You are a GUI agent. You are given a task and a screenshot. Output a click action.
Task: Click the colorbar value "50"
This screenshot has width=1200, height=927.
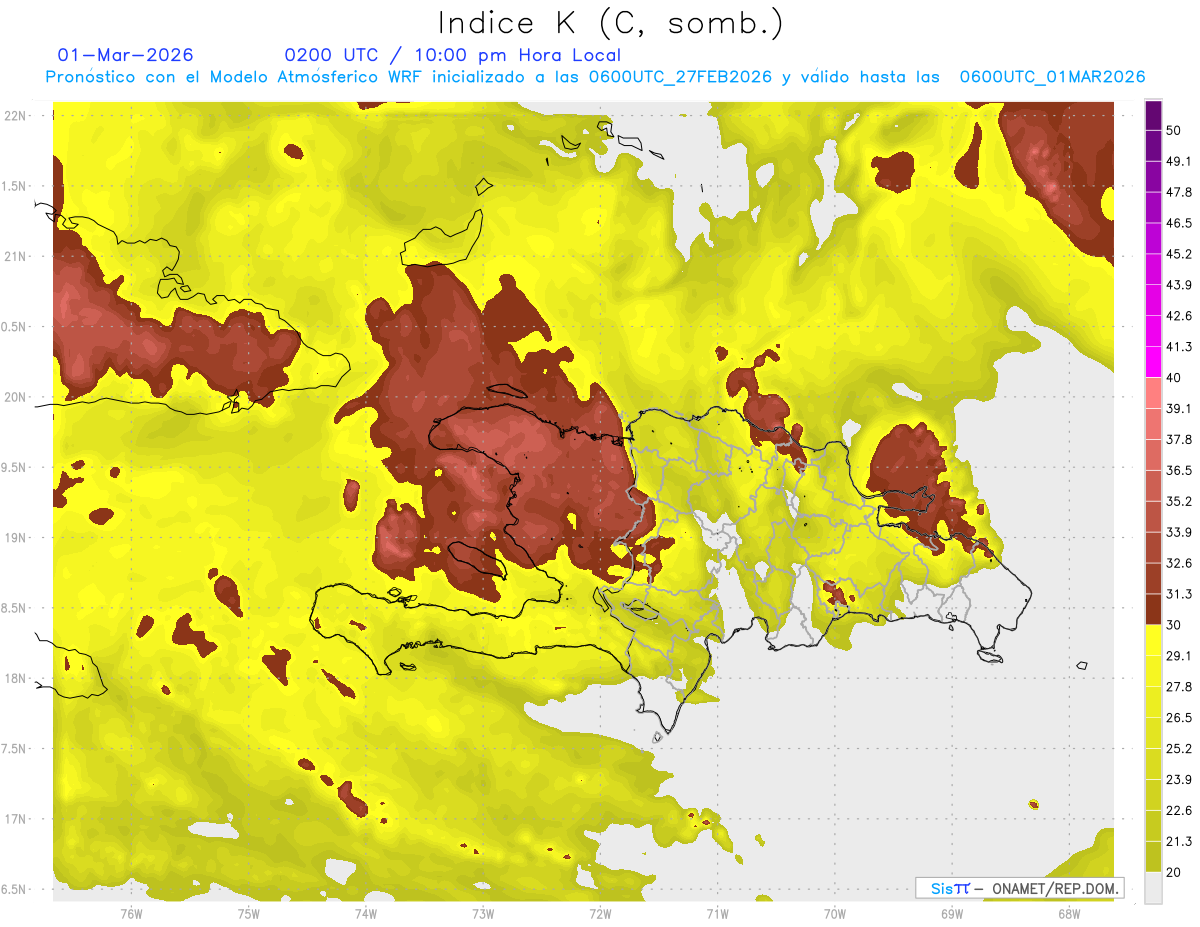1174,130
